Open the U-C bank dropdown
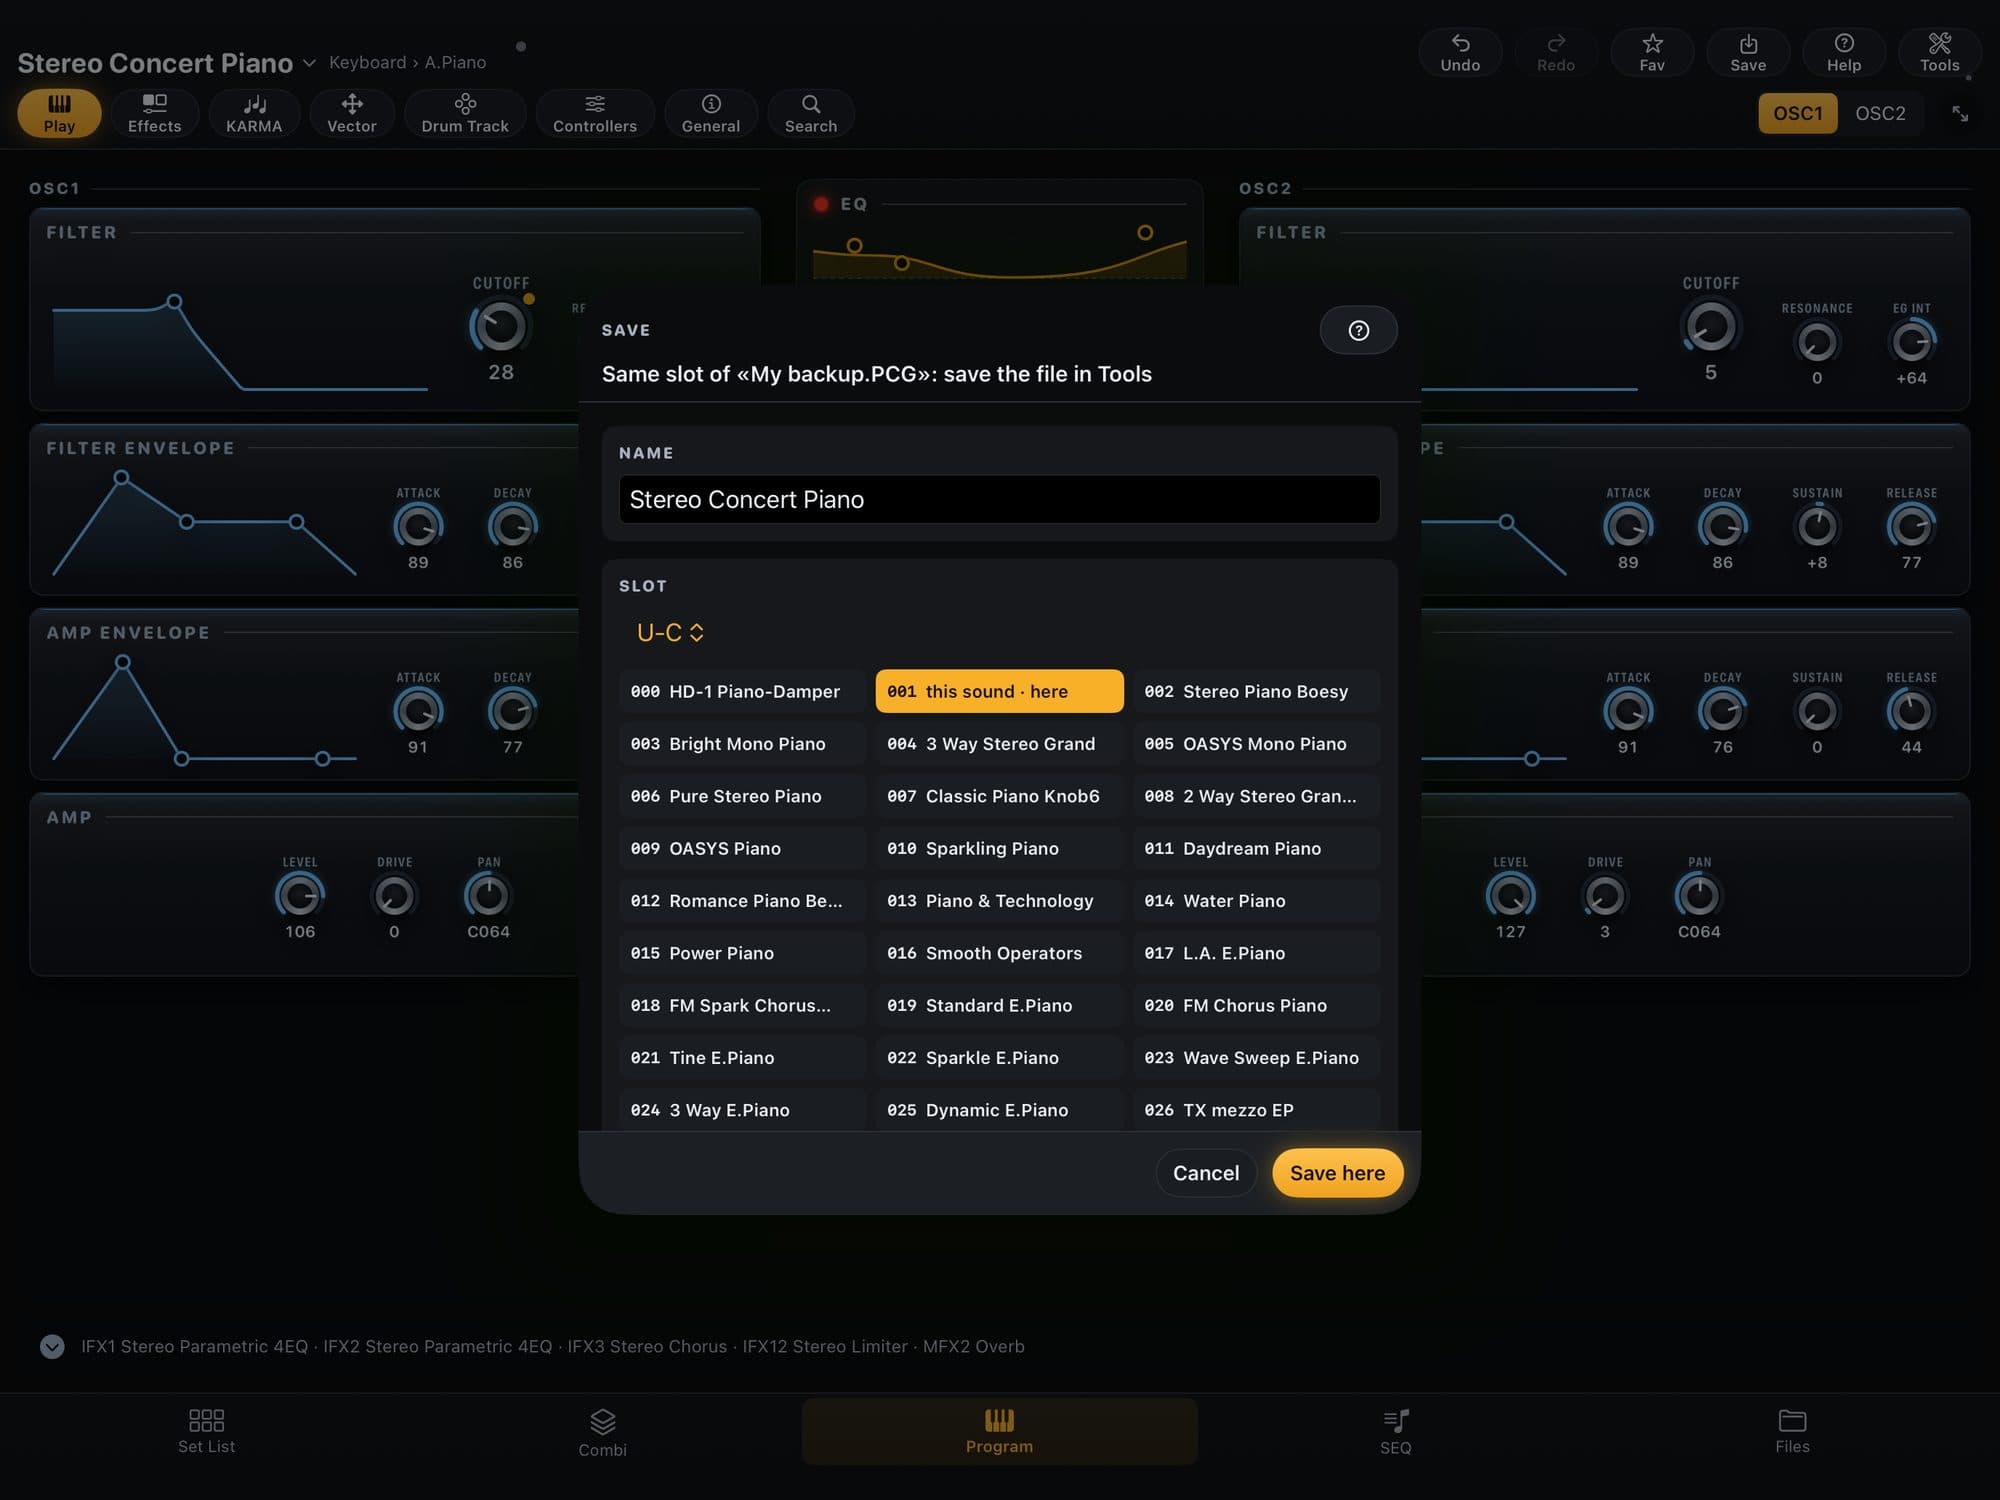The width and height of the screenshot is (2000, 1500). point(670,632)
